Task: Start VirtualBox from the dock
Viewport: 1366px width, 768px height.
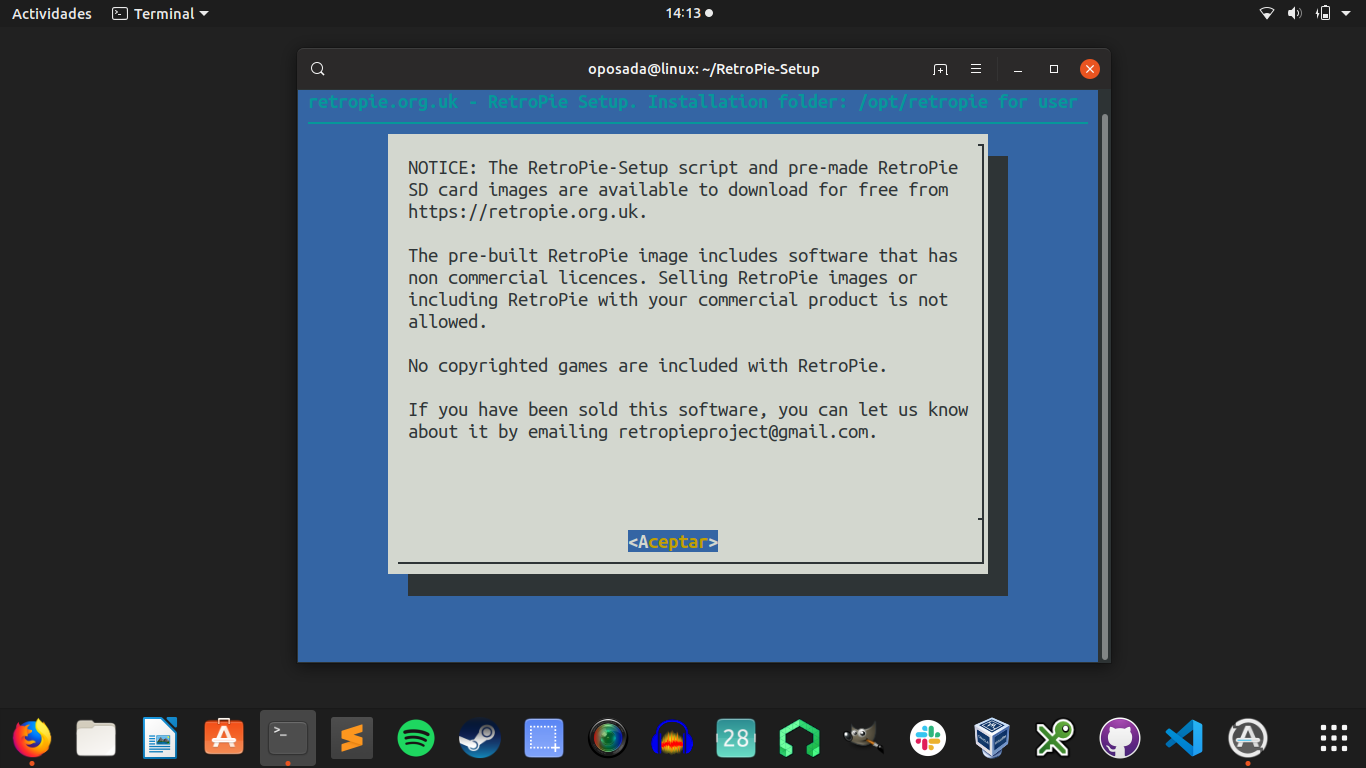Action: pyautogui.click(x=991, y=738)
